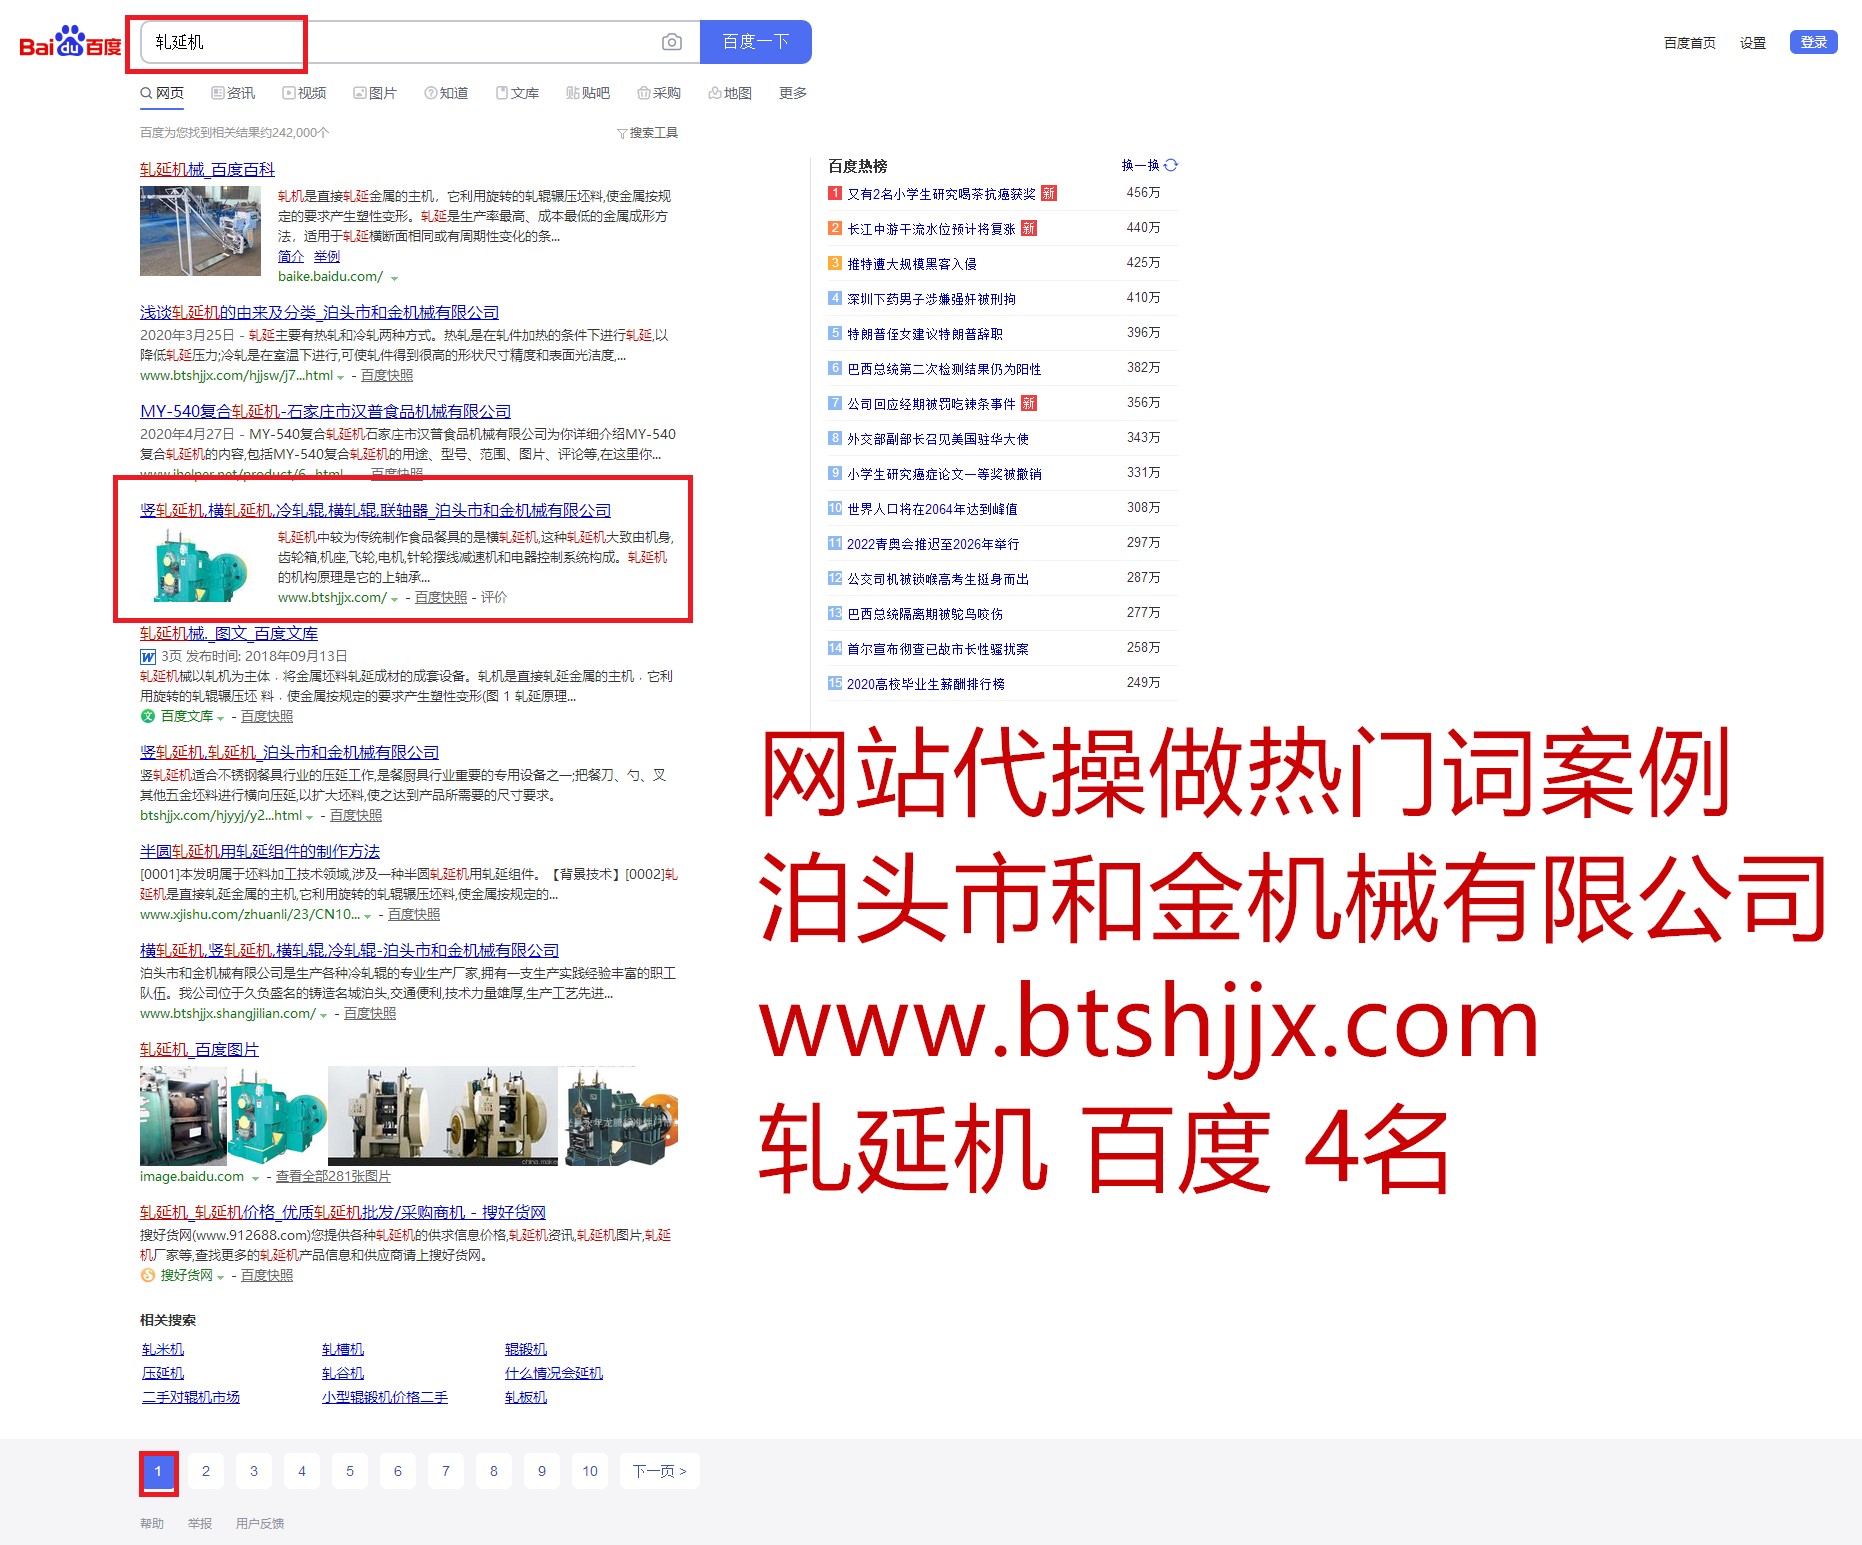
Task: Expand arrow beside www.btshjjx.com/hjjsw/j7...html
Action: pyautogui.click(x=341, y=377)
